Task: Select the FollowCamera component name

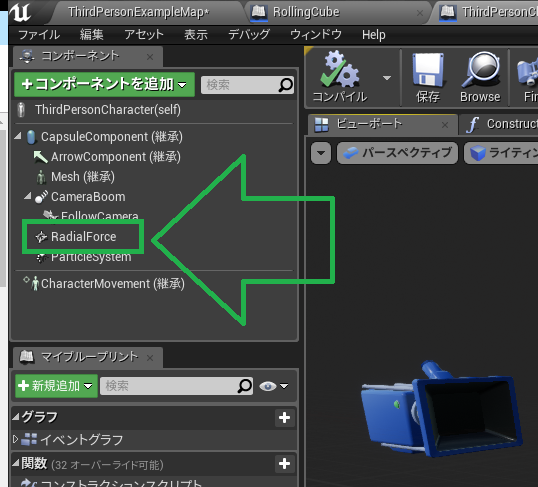Action: pyautogui.click(x=100, y=215)
